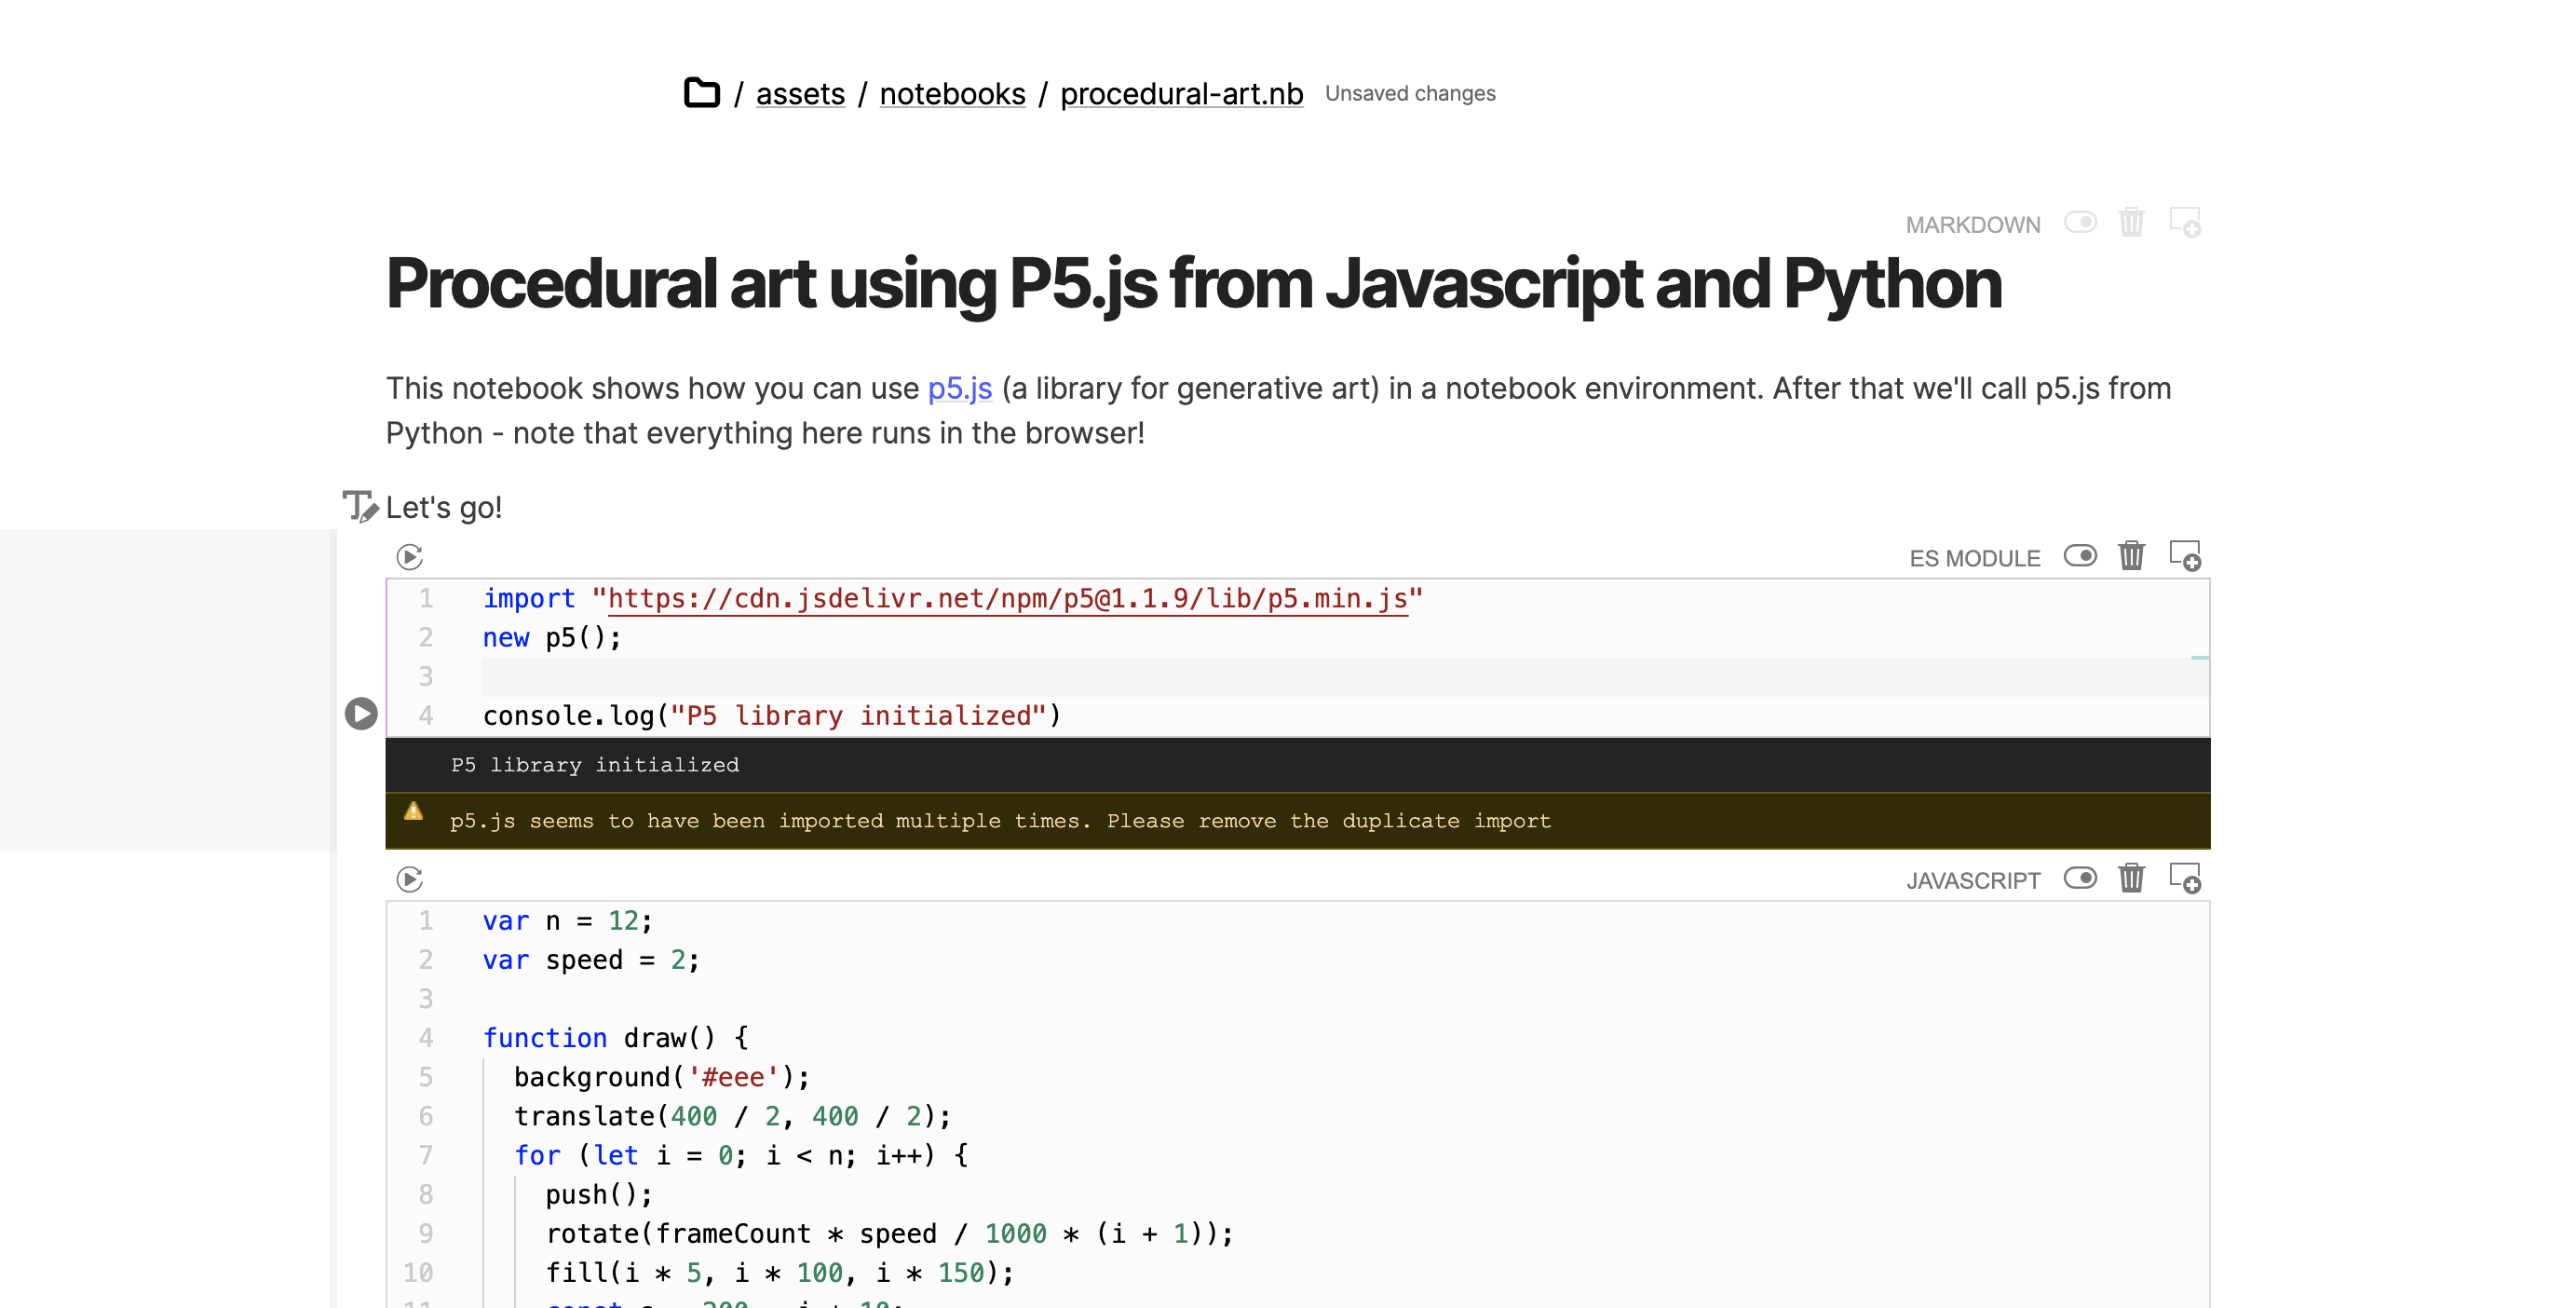Open the p5.js hyperlink in description
The image size is (2576, 1308).
(959, 388)
